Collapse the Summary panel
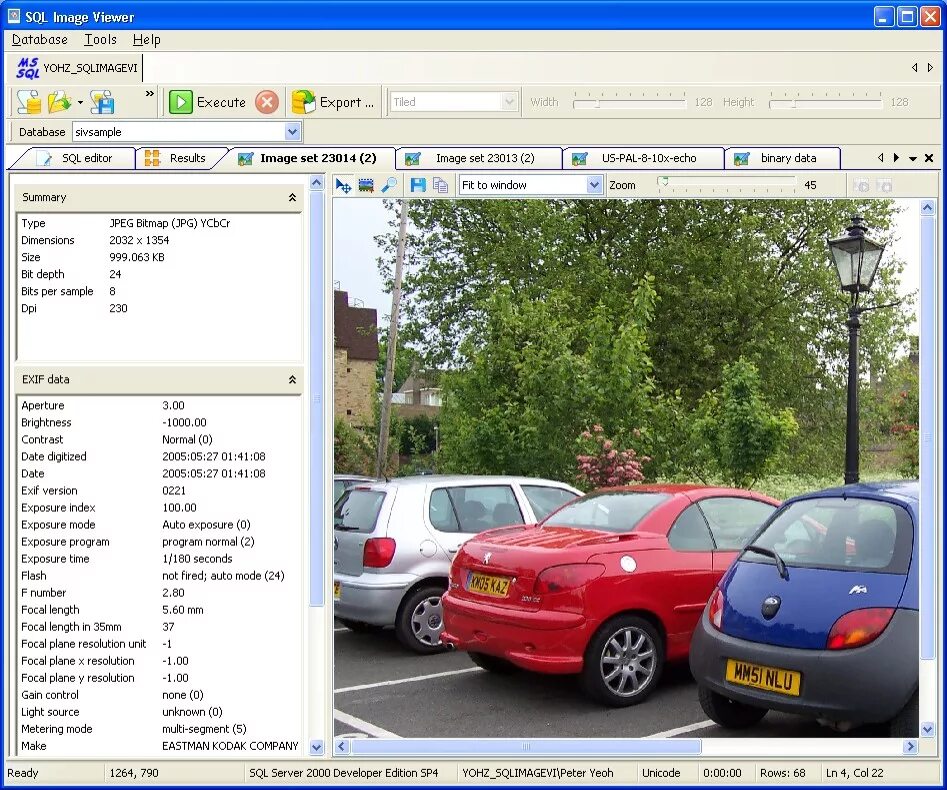 click(x=292, y=198)
